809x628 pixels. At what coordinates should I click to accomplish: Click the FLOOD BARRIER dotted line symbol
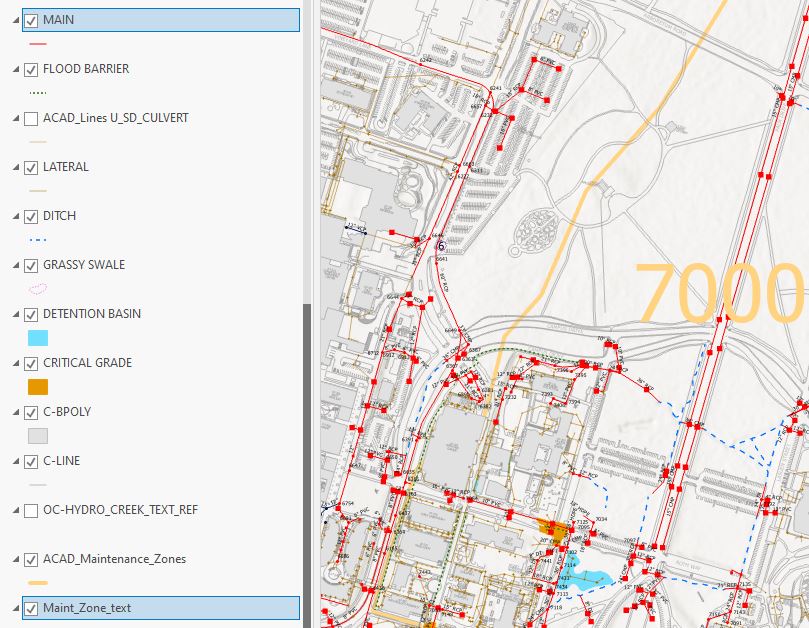tap(37, 92)
